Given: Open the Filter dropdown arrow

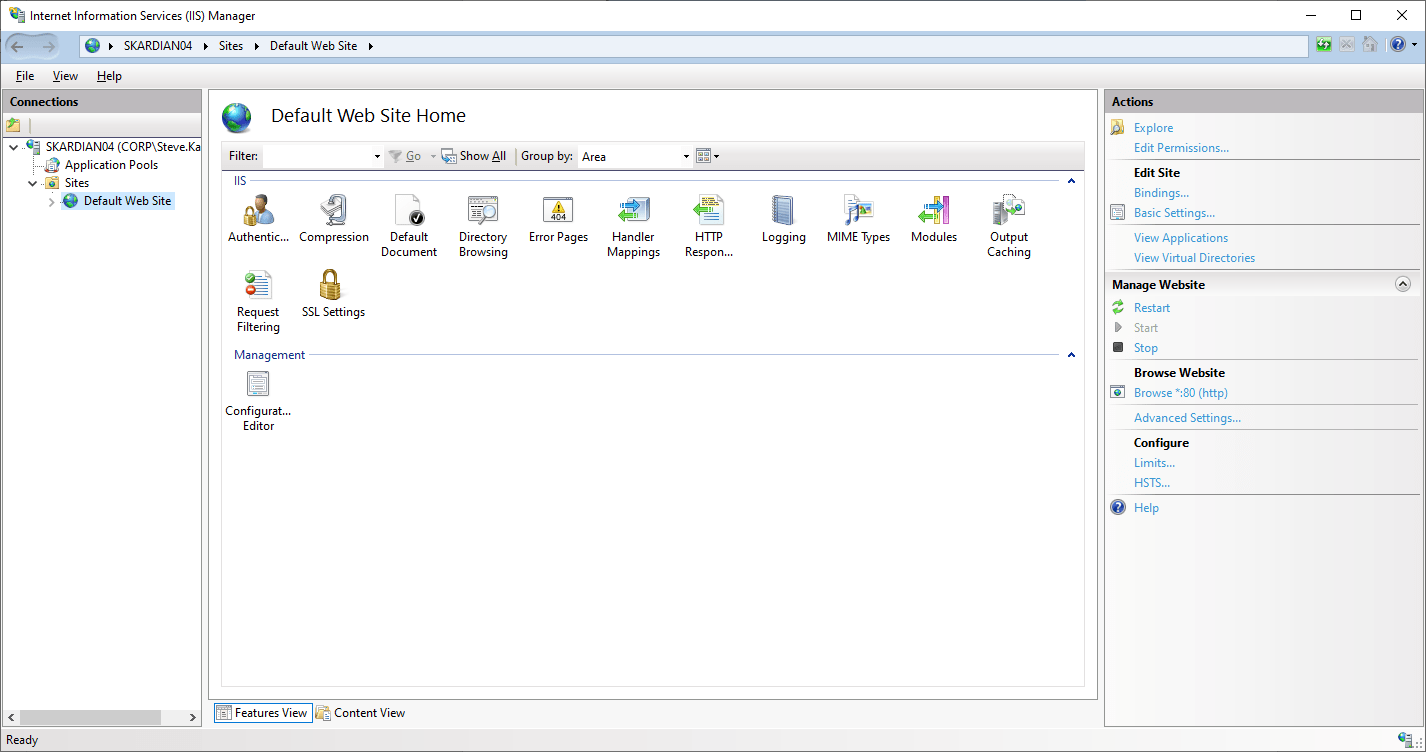Looking at the screenshot, I should (377, 156).
